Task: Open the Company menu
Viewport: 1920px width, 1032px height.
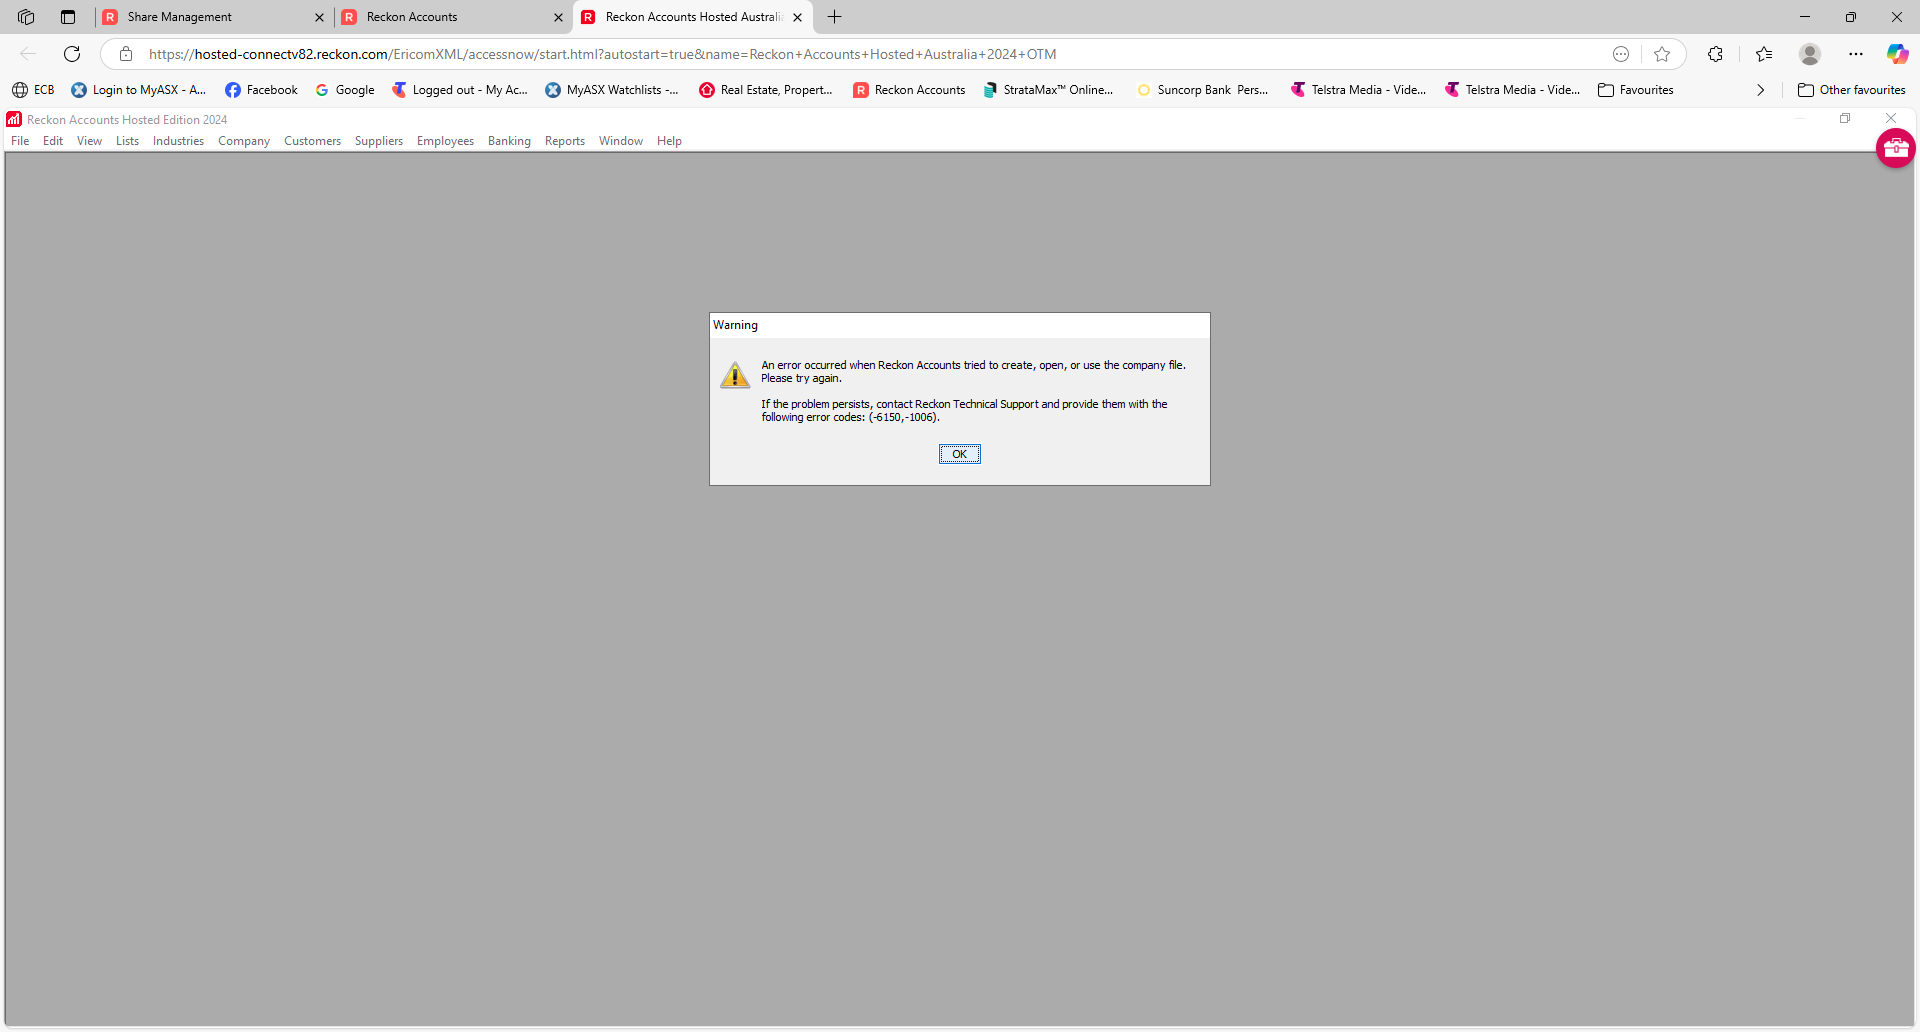Action: [x=244, y=141]
